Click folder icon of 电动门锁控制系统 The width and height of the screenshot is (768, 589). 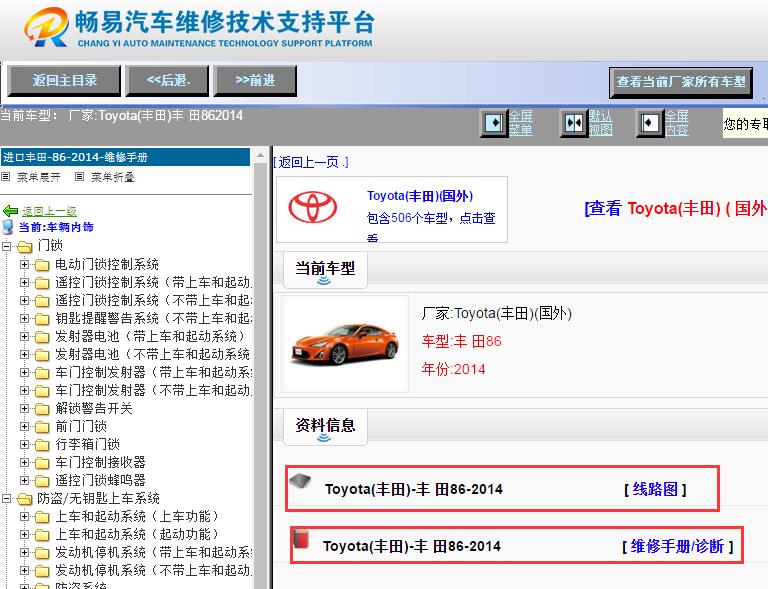42,265
